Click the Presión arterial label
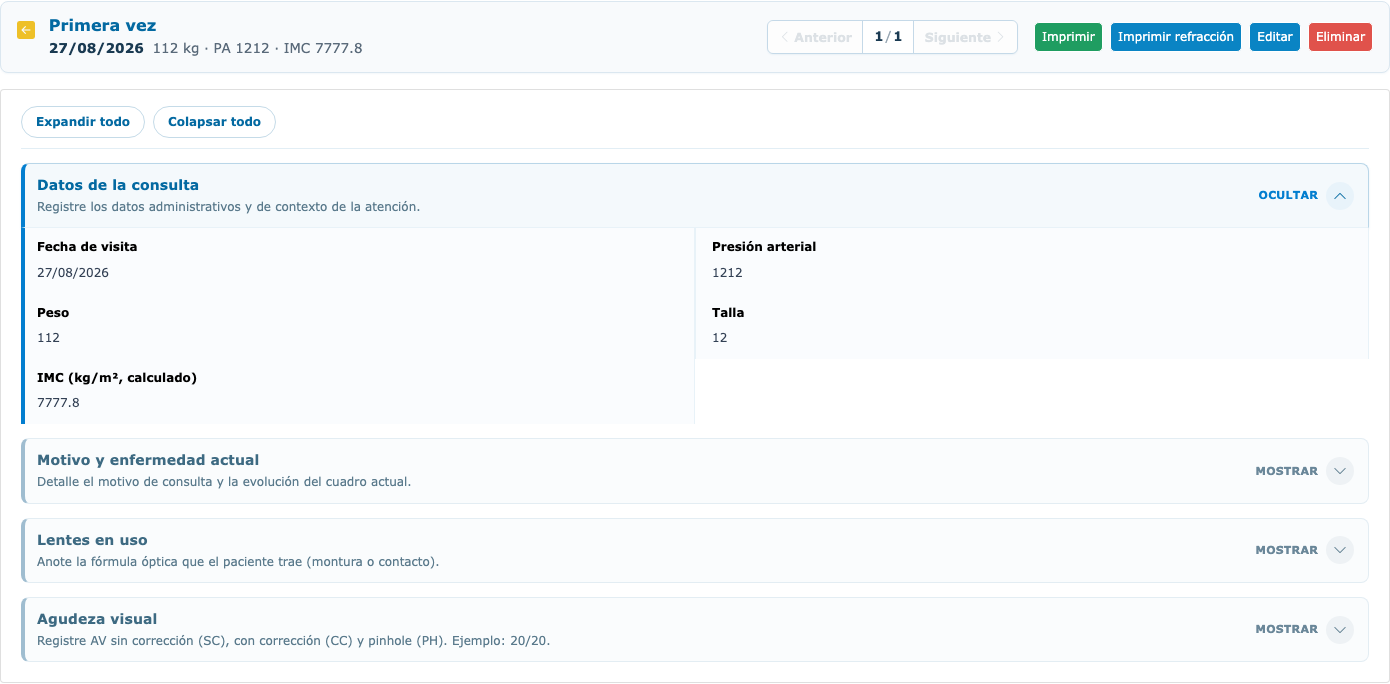The width and height of the screenshot is (1390, 684). (x=764, y=246)
